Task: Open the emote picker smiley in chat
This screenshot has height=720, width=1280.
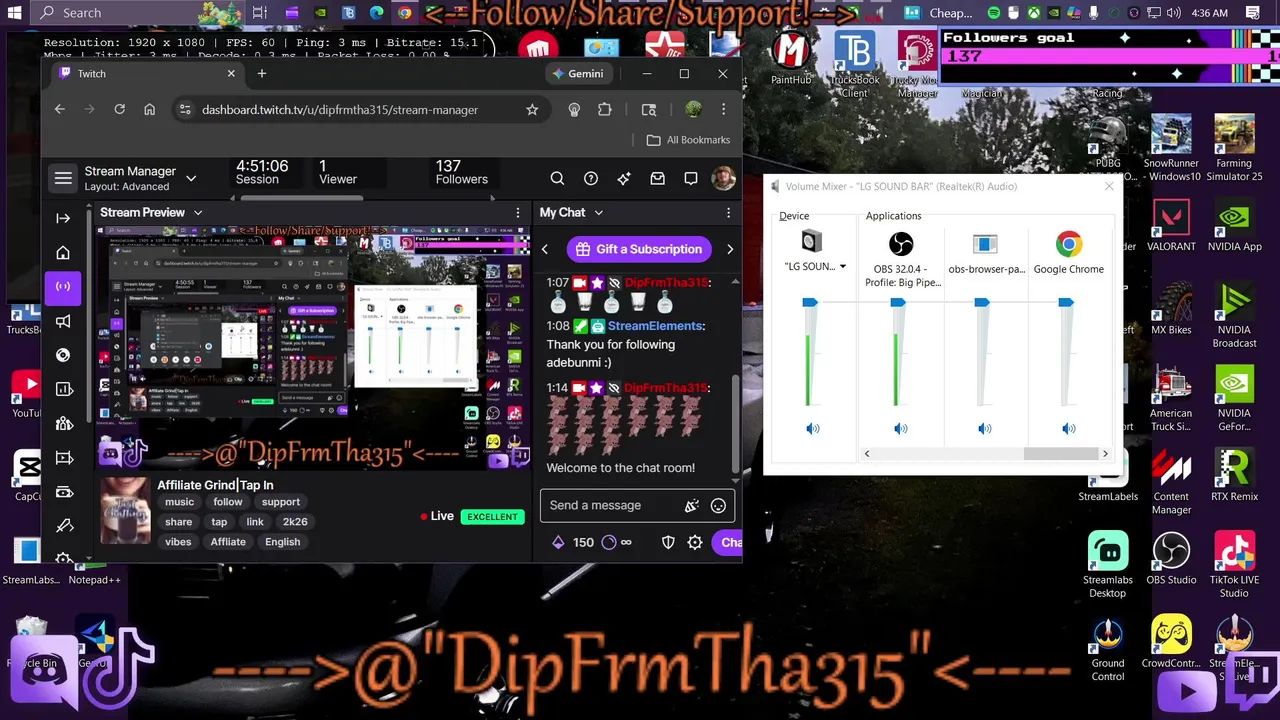Action: (x=718, y=505)
